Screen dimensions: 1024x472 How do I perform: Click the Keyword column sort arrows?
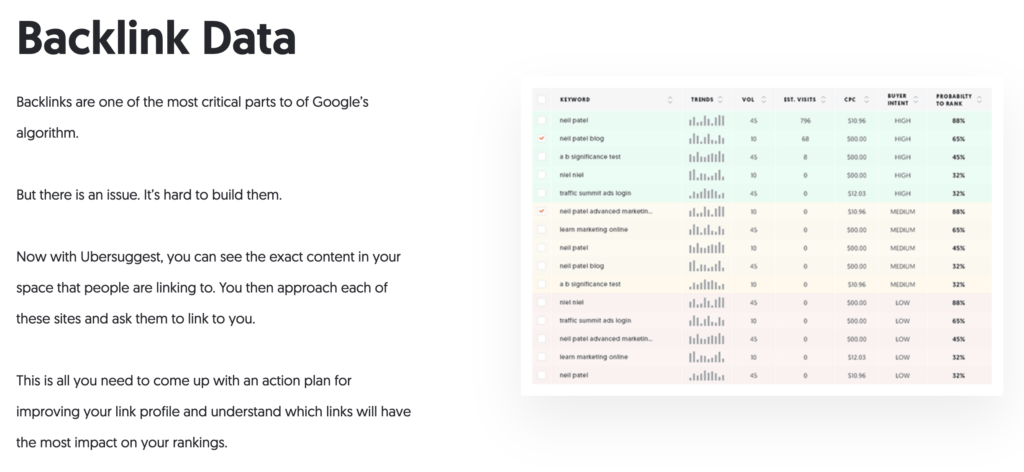point(670,100)
